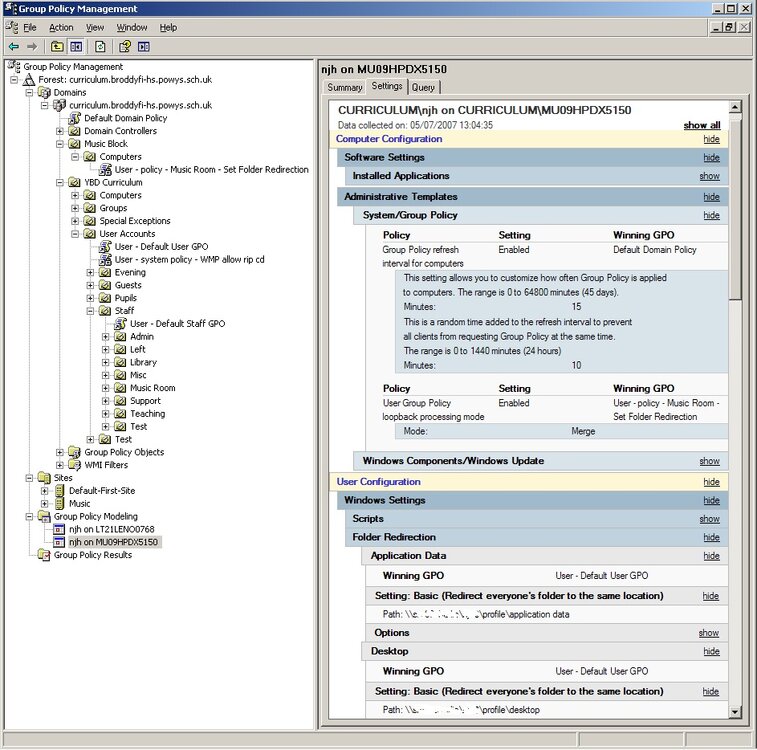Collapse the Group Policy Modeling node
757x750 pixels.
[x=29, y=516]
